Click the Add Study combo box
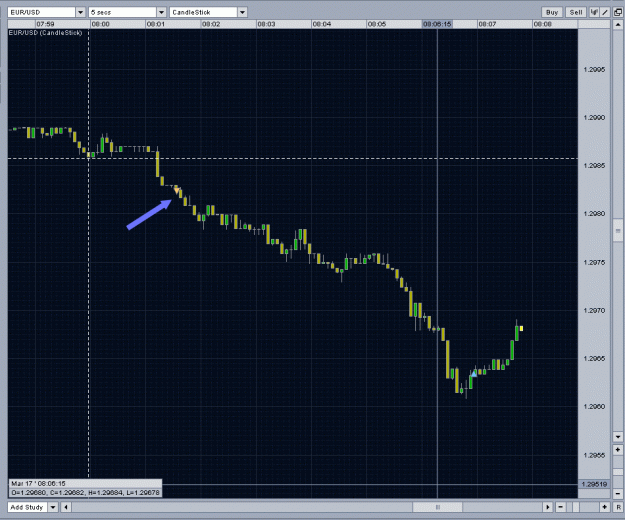 point(33,507)
